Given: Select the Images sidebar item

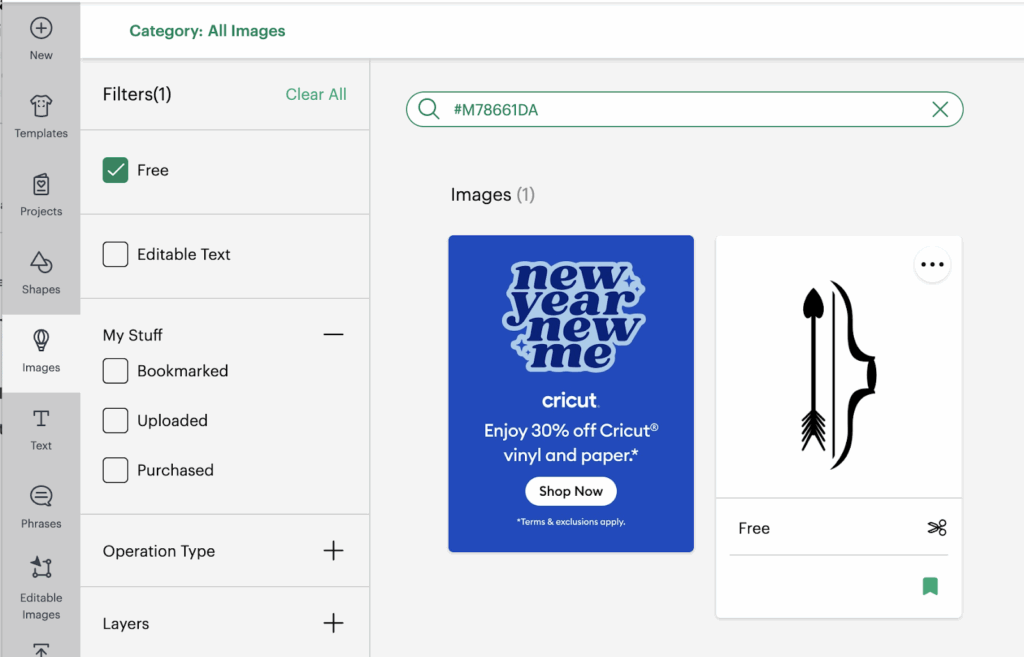Looking at the screenshot, I should click(x=41, y=351).
